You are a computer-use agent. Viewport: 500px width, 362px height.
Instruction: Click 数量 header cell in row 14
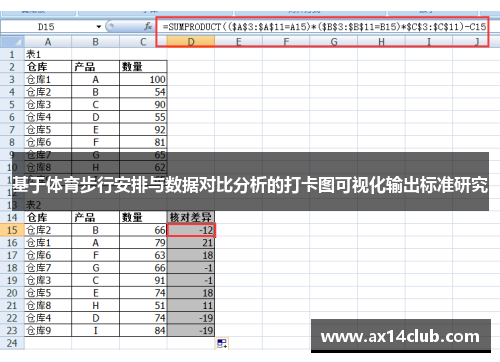point(143,217)
